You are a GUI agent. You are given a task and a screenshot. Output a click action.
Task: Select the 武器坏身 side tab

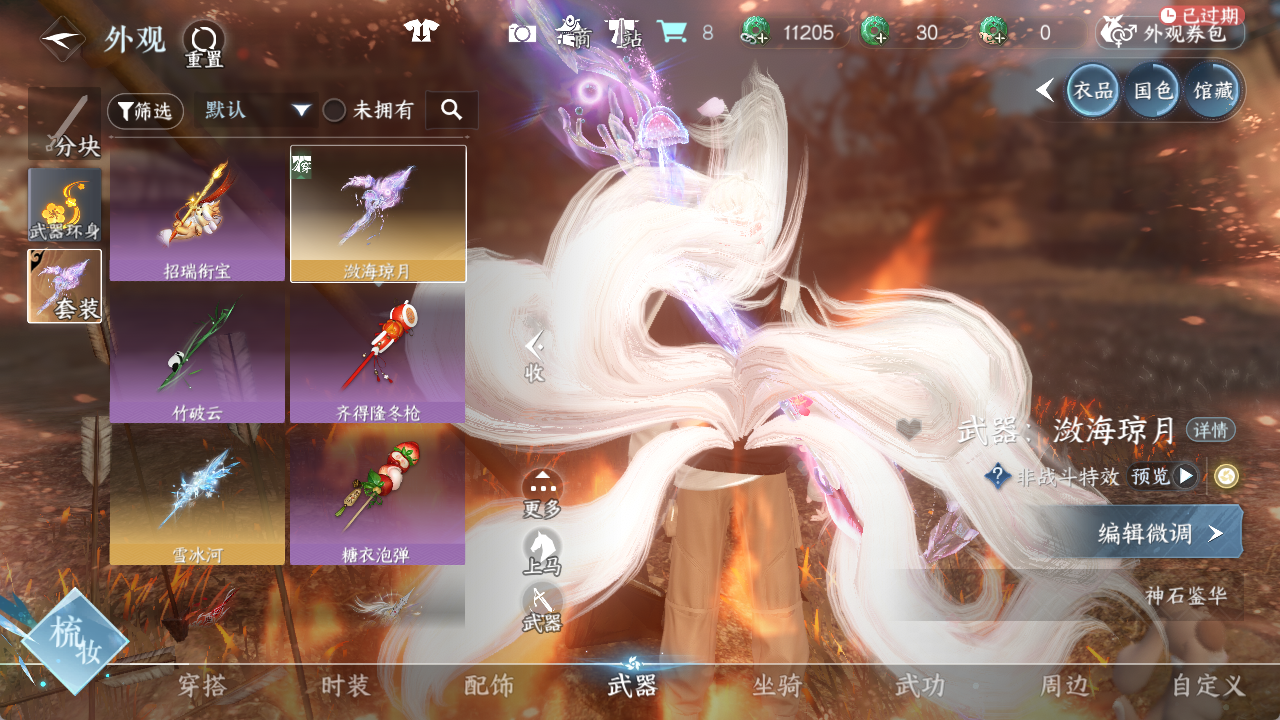pyautogui.click(x=65, y=205)
